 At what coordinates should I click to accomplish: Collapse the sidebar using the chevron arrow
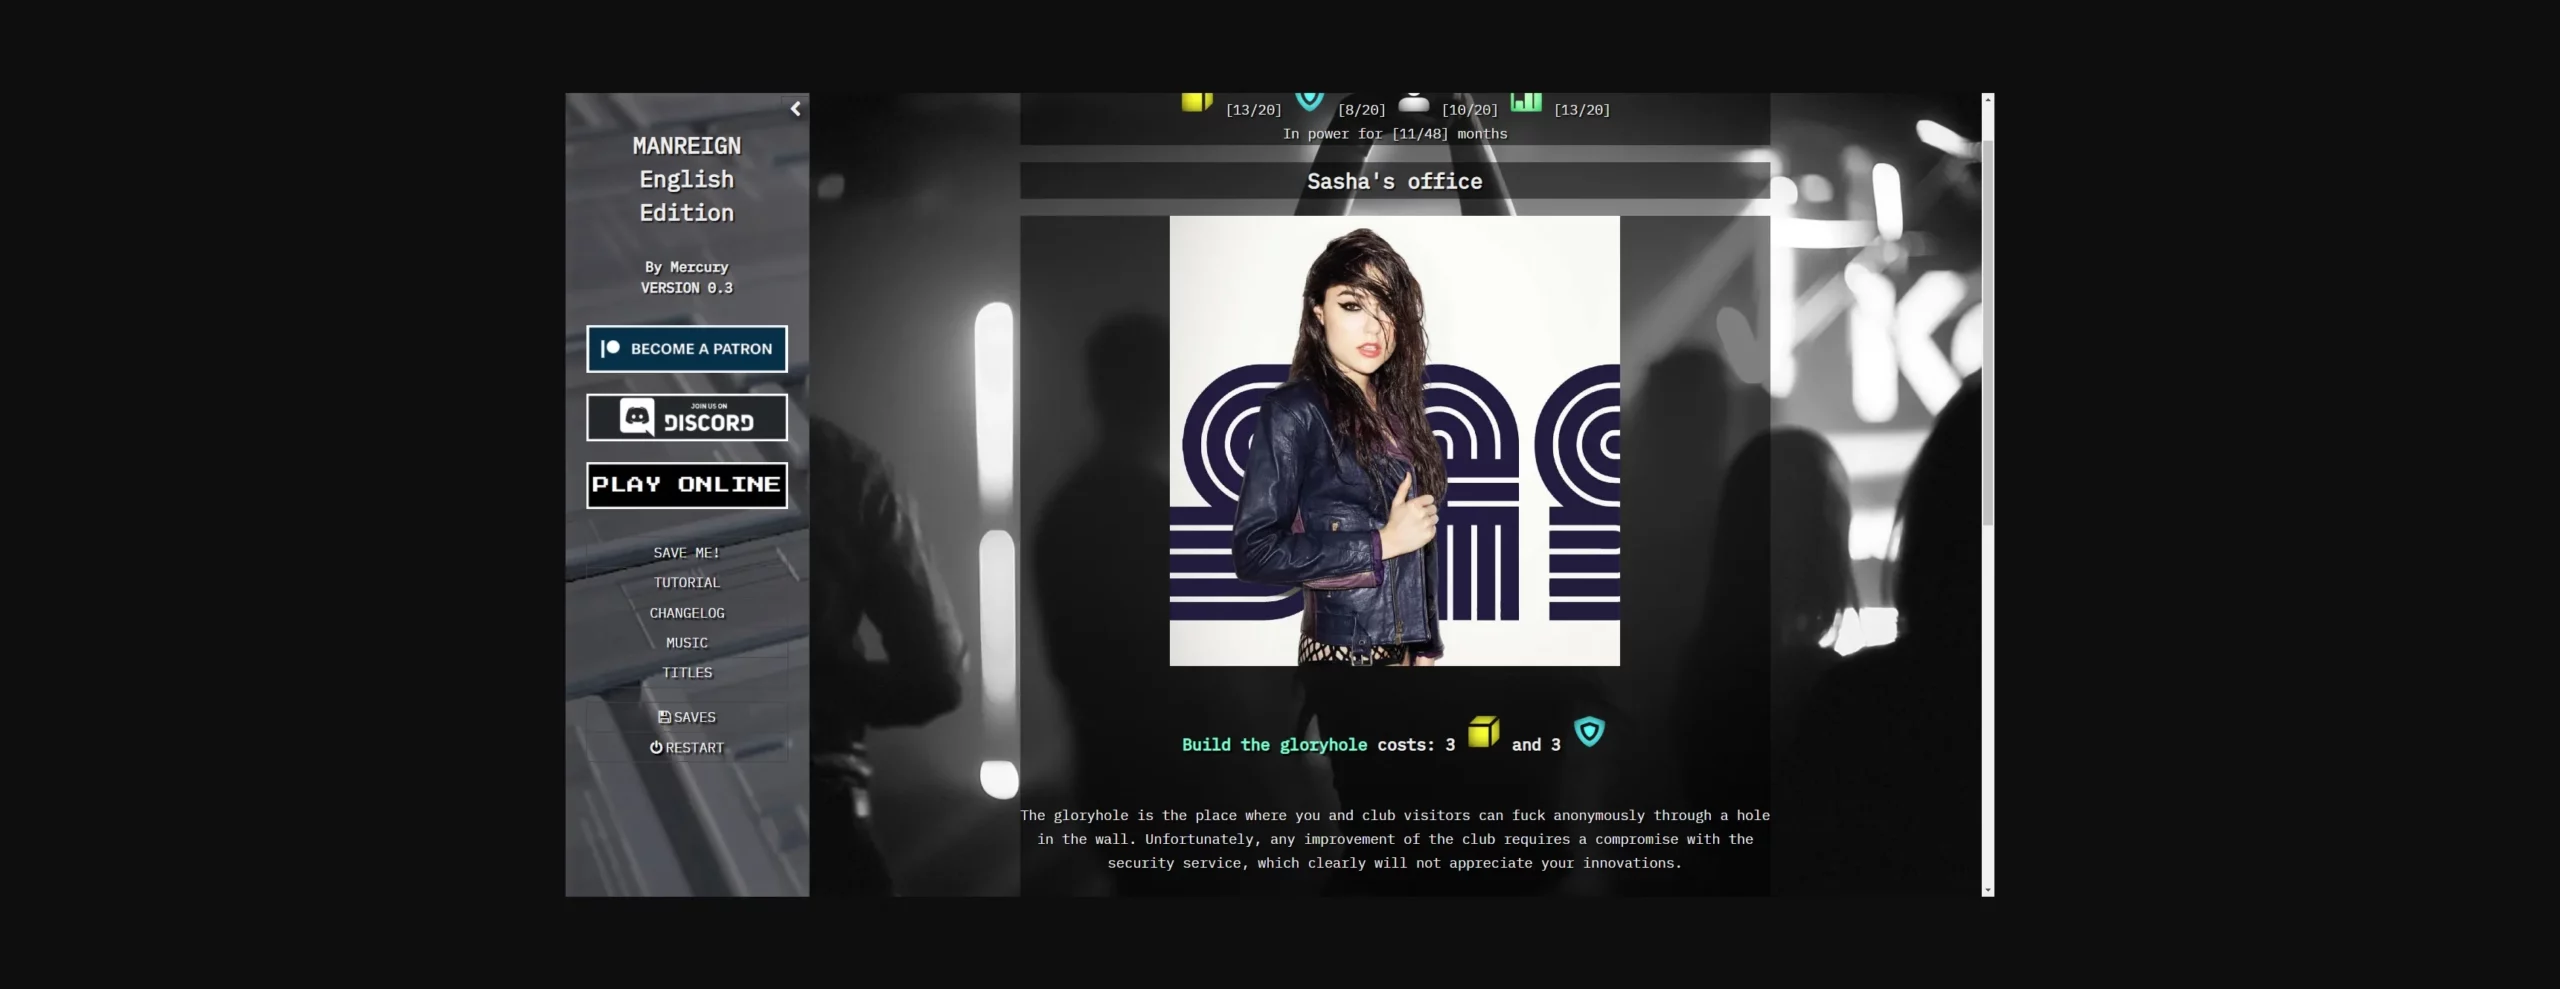coord(795,109)
